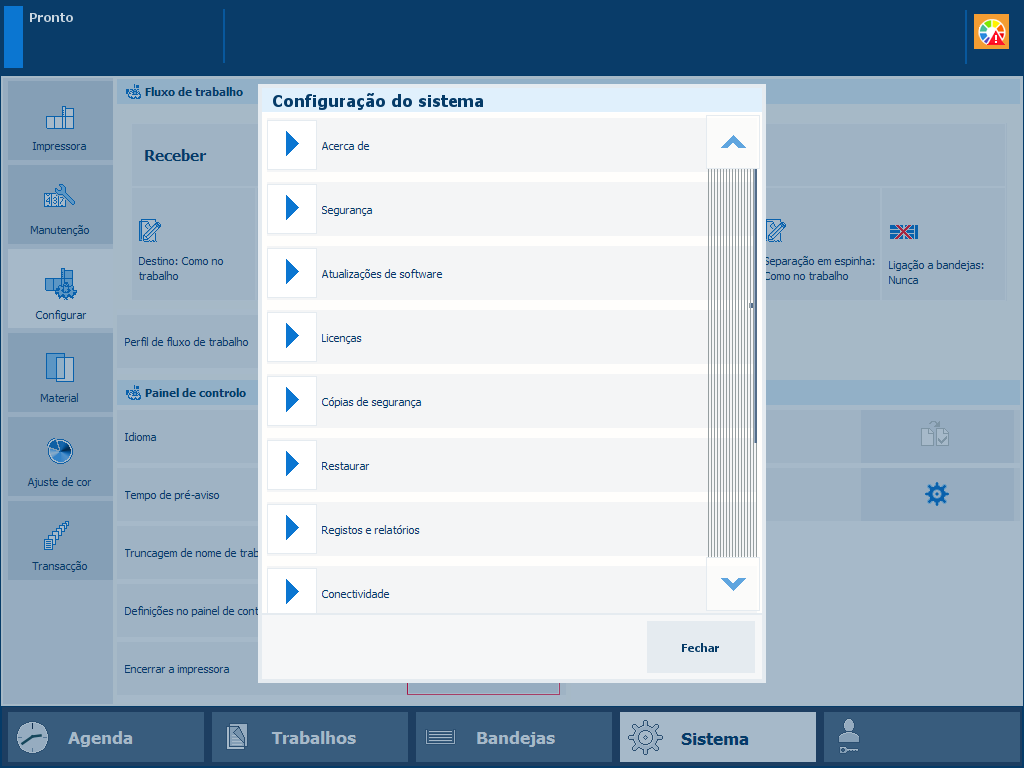Click the Separação em espinha edit icon
Screen dimensions: 1024x768
pyautogui.click(x=776, y=231)
